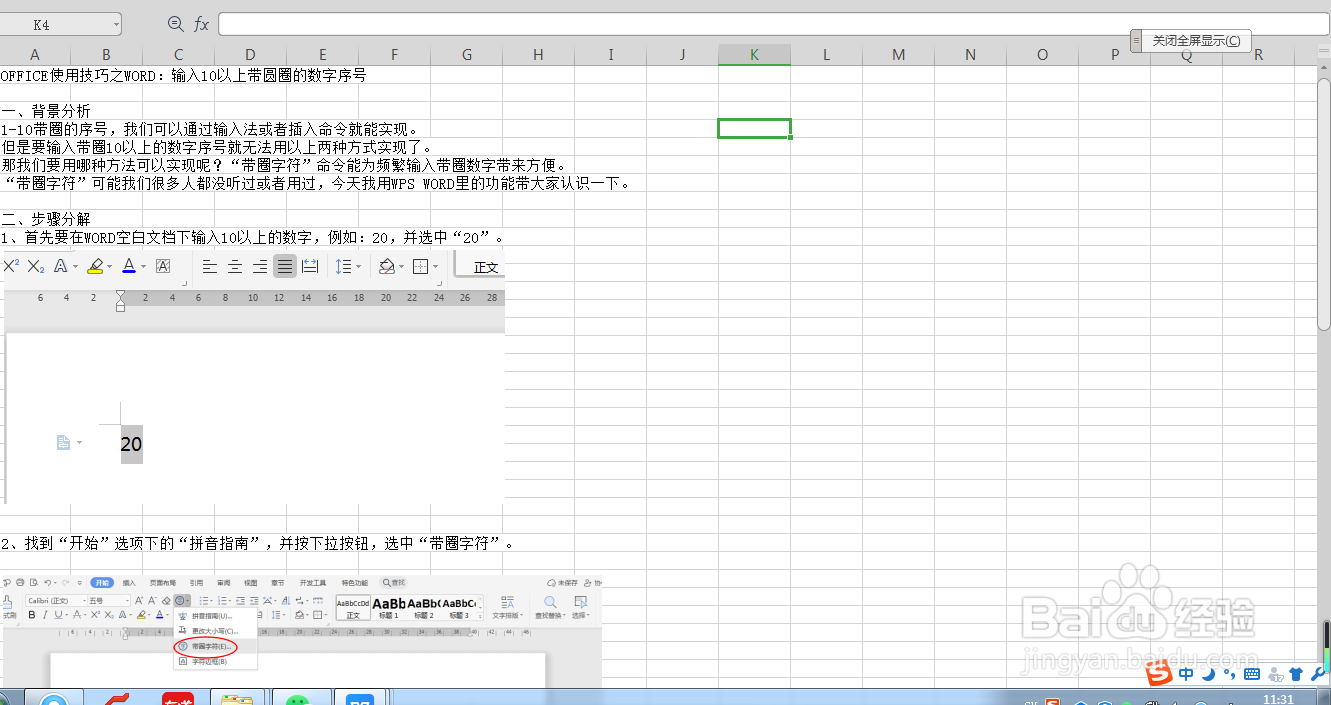
Task: Click the fx insert function icon
Action: (x=201, y=24)
